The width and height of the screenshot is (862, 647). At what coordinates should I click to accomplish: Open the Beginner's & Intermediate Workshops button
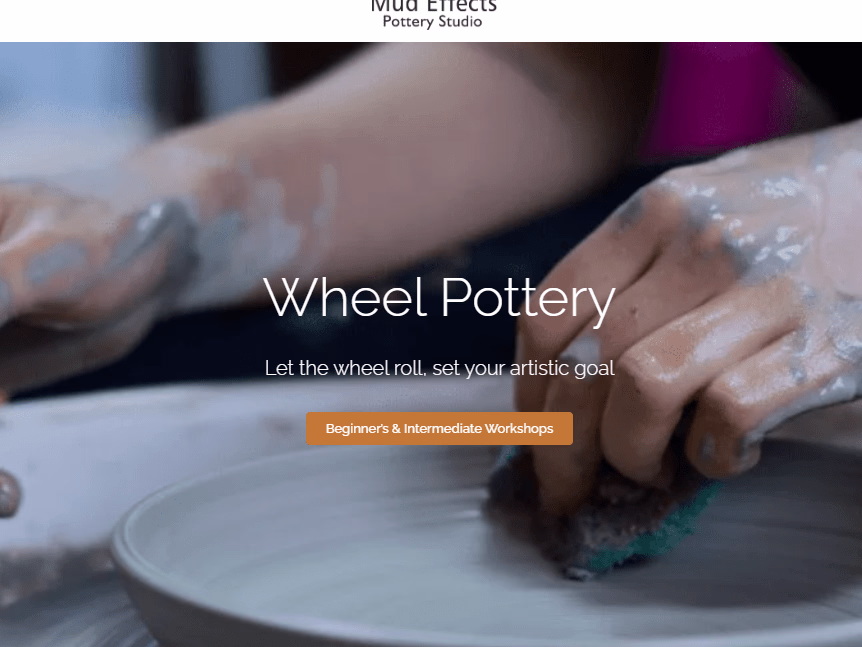point(439,428)
